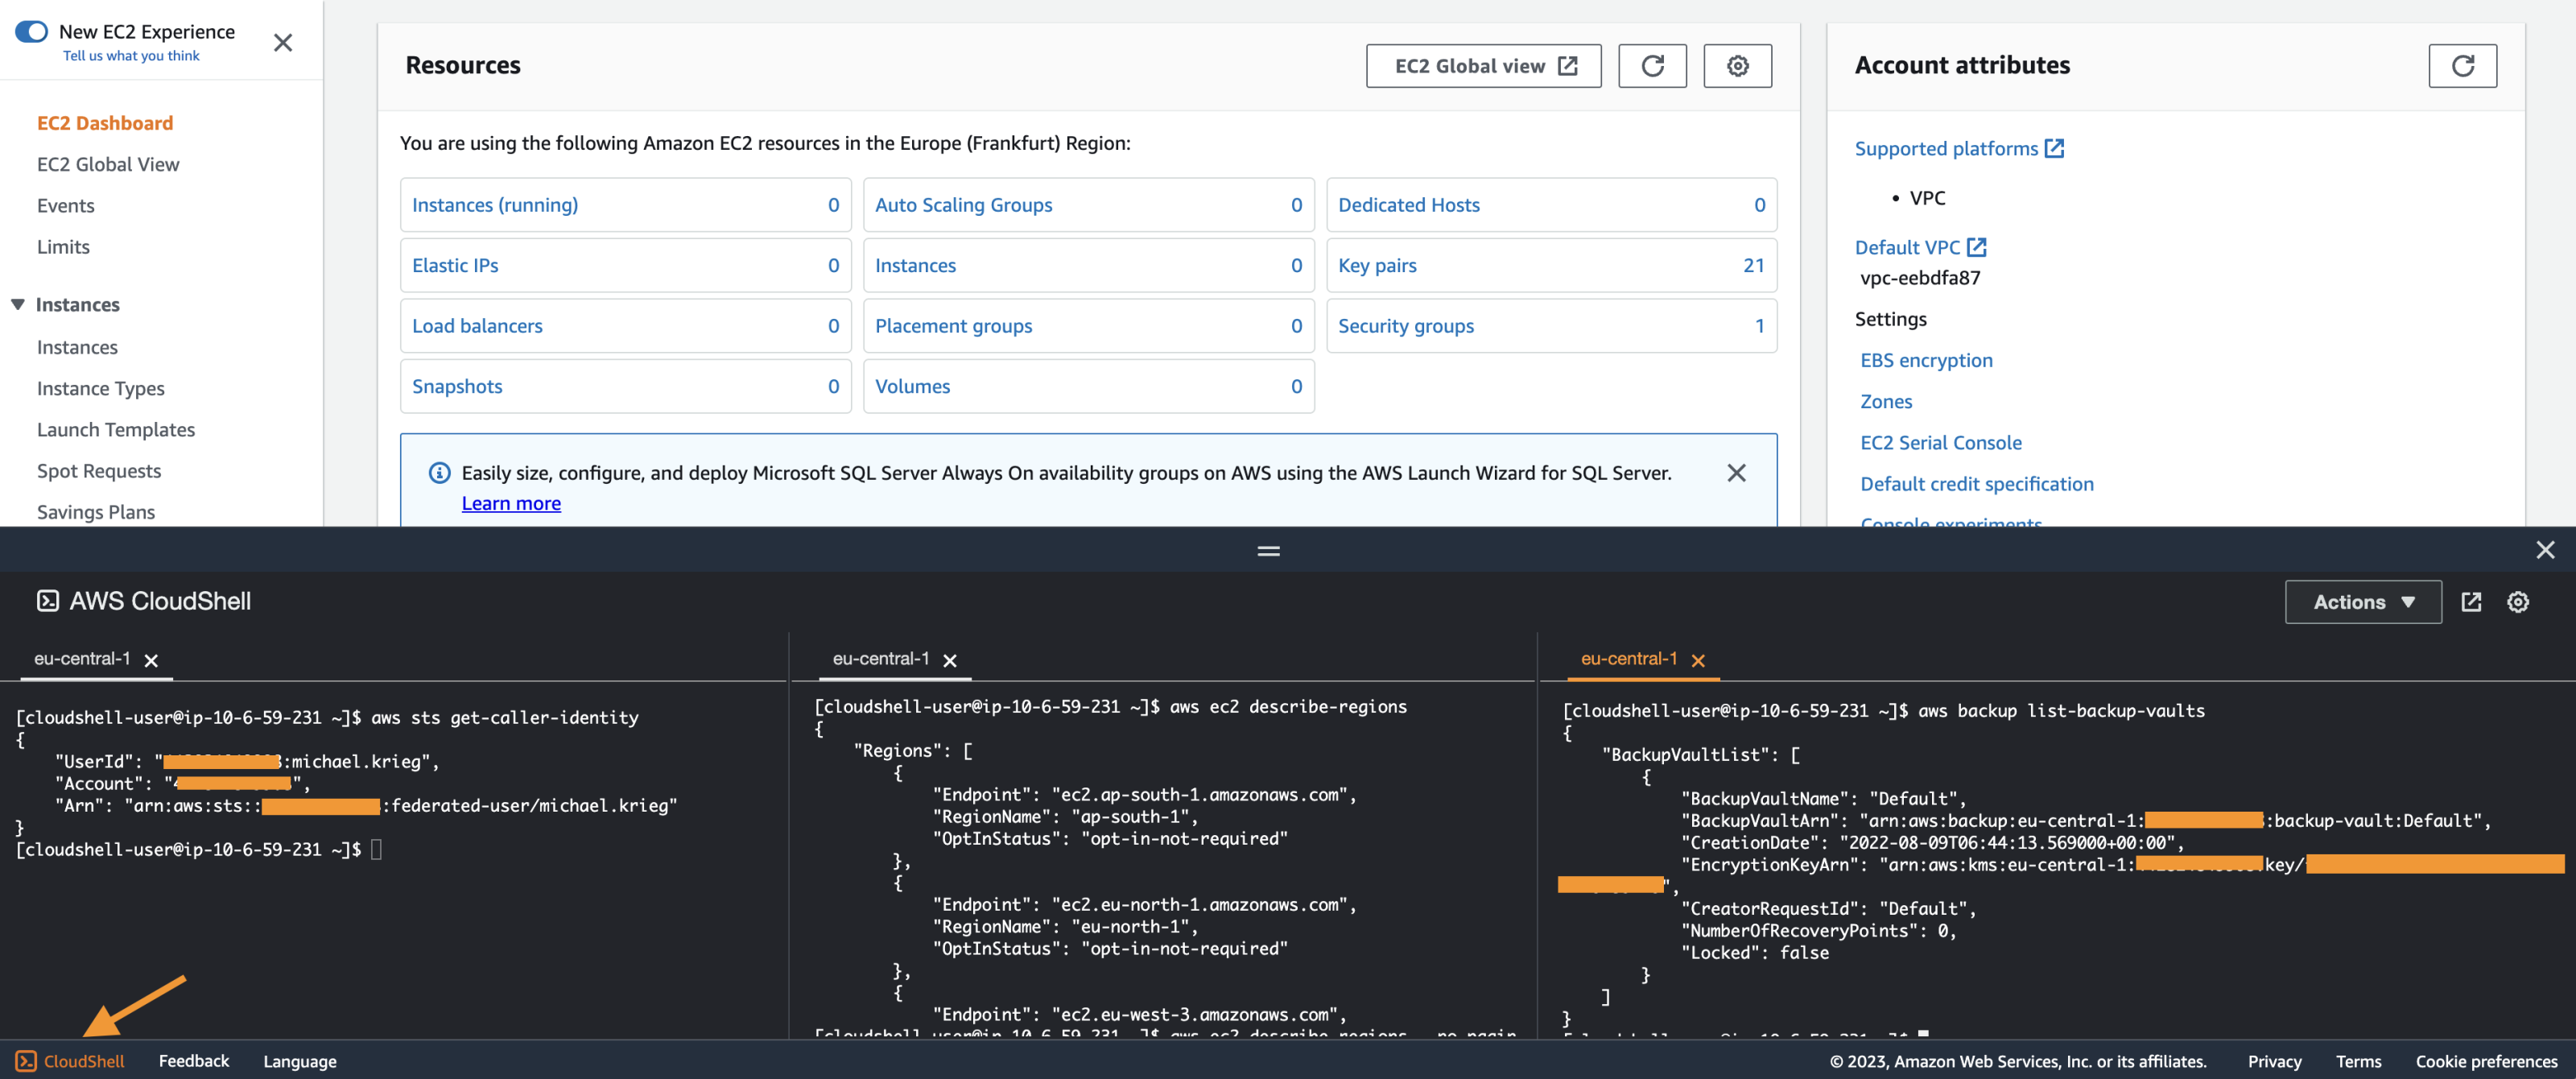The width and height of the screenshot is (2576, 1079).
Task: Open the CloudShell Actions dropdown
Action: click(x=2362, y=602)
